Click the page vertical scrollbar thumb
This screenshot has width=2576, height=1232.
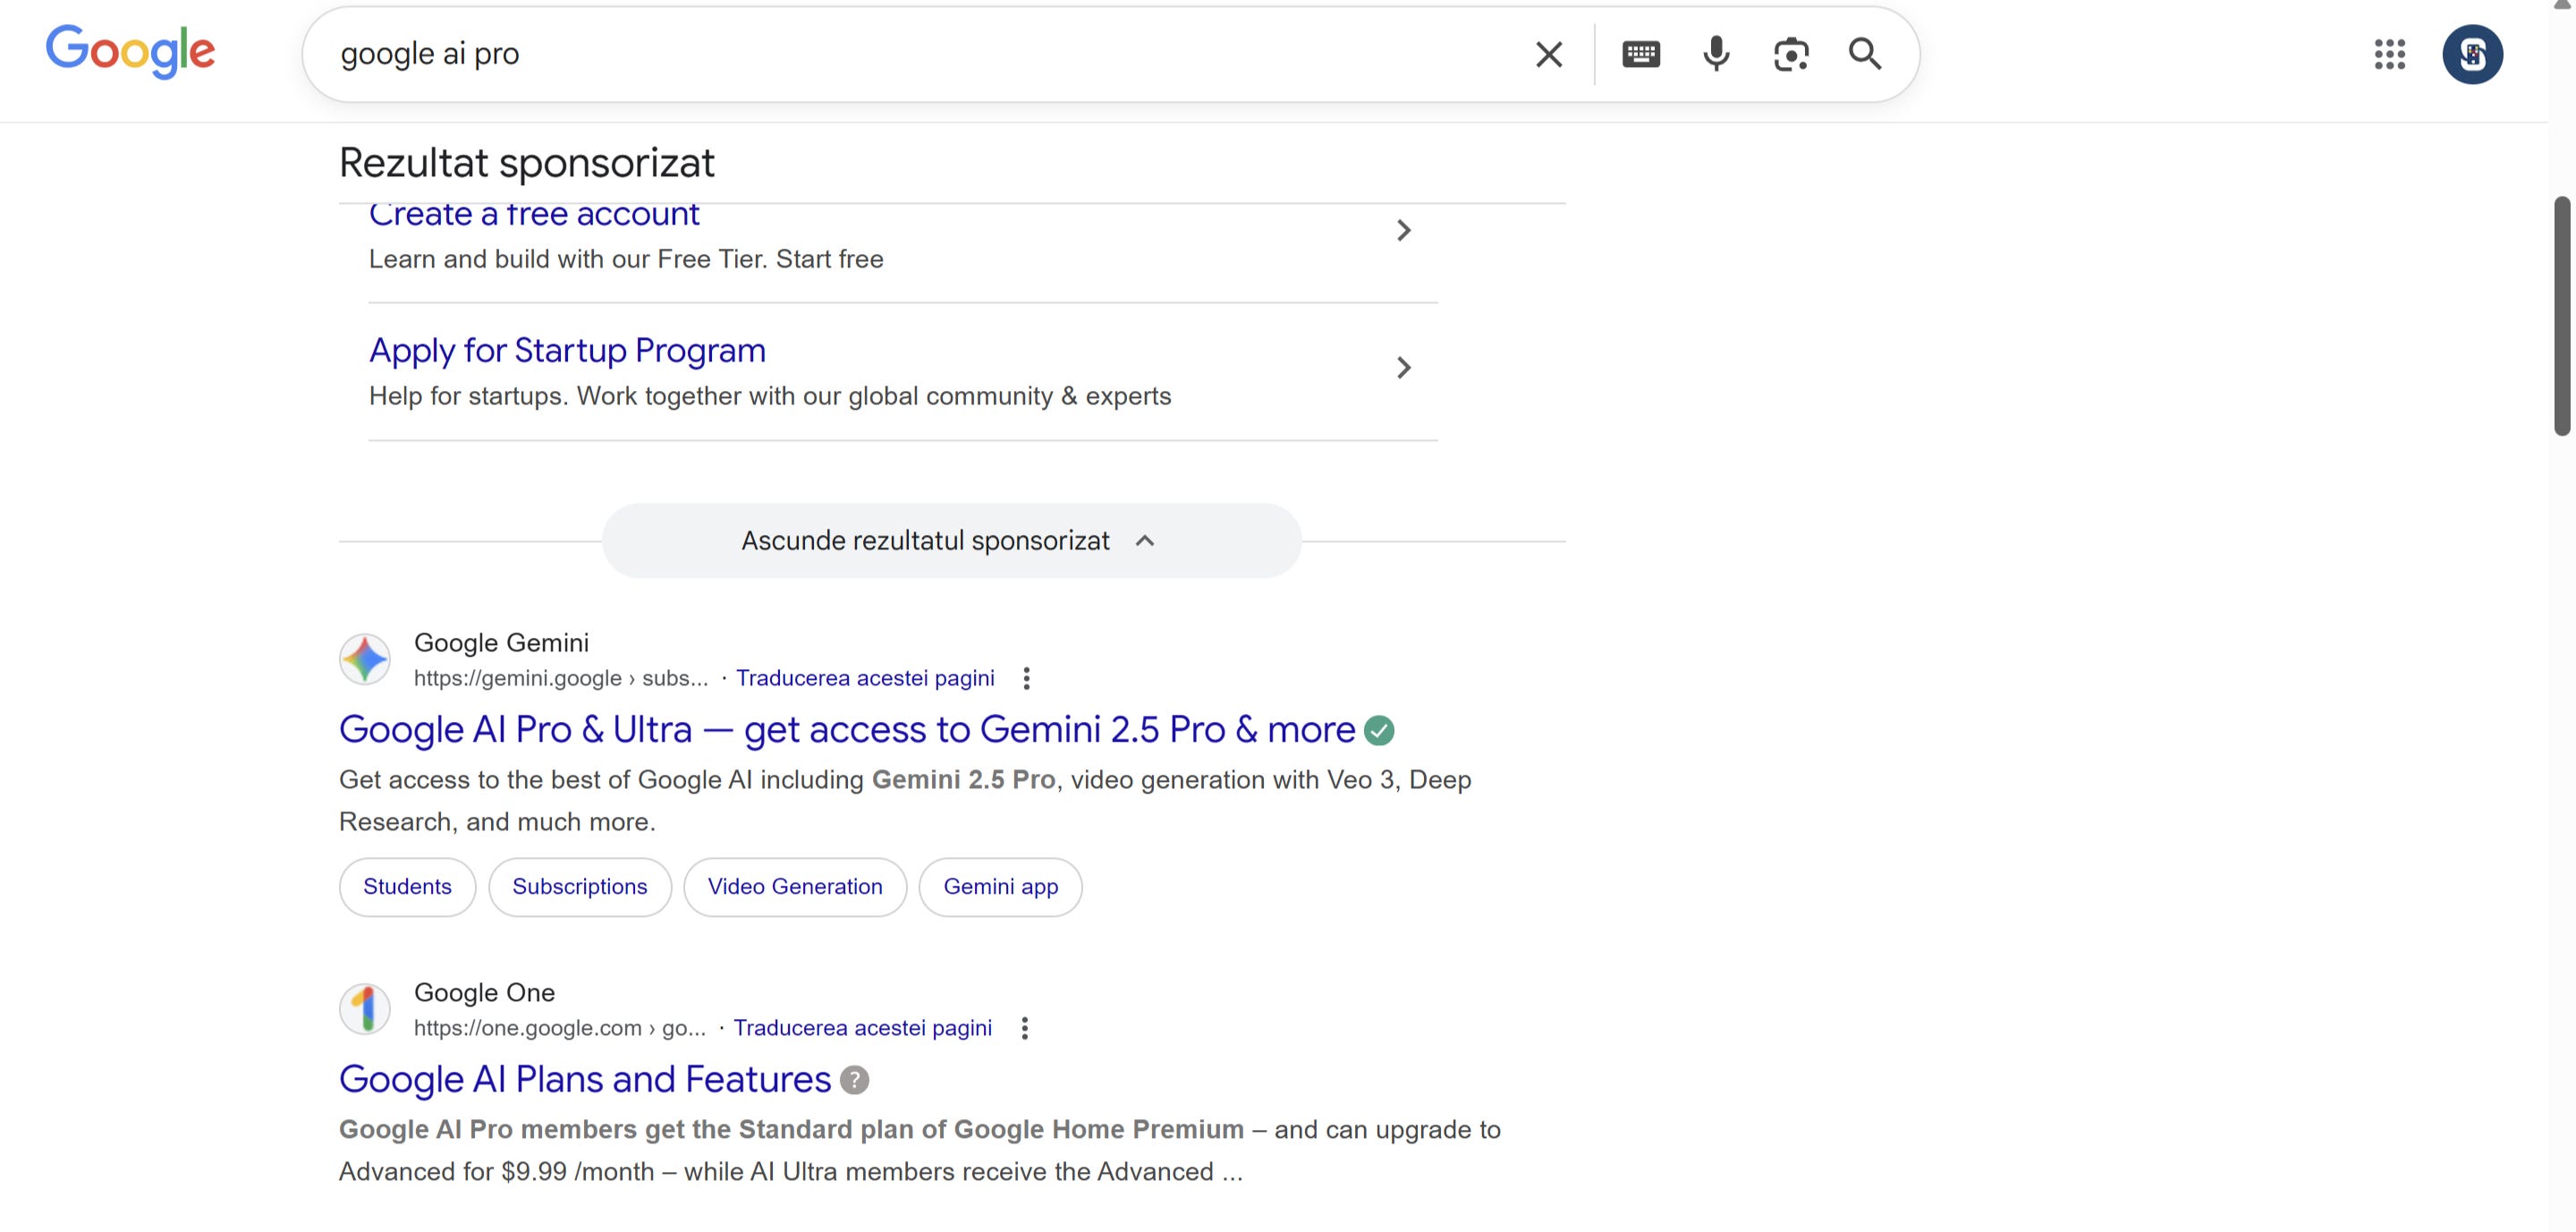coord(2561,315)
